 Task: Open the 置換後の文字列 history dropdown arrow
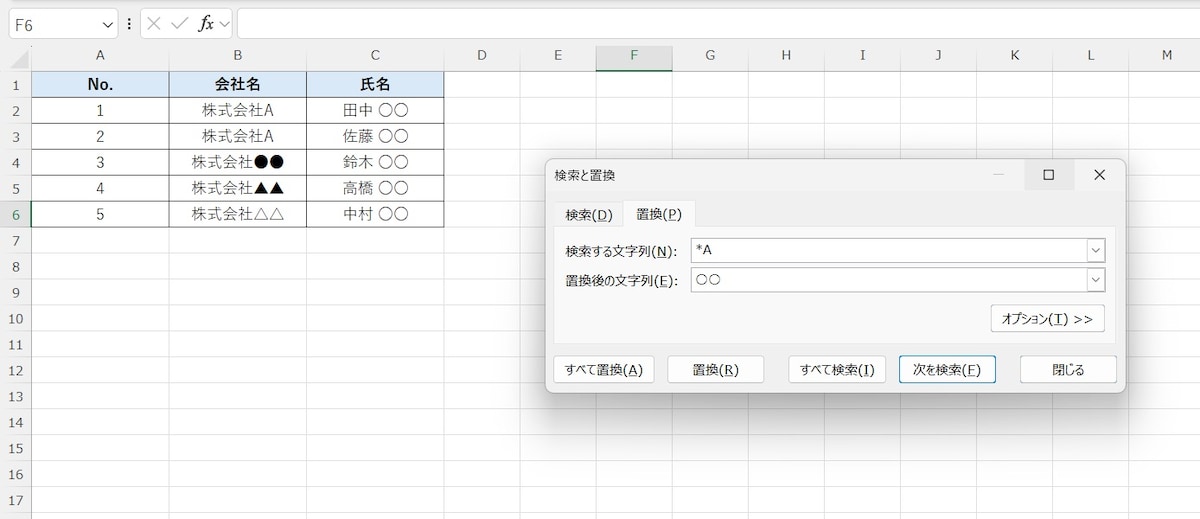coord(1096,280)
